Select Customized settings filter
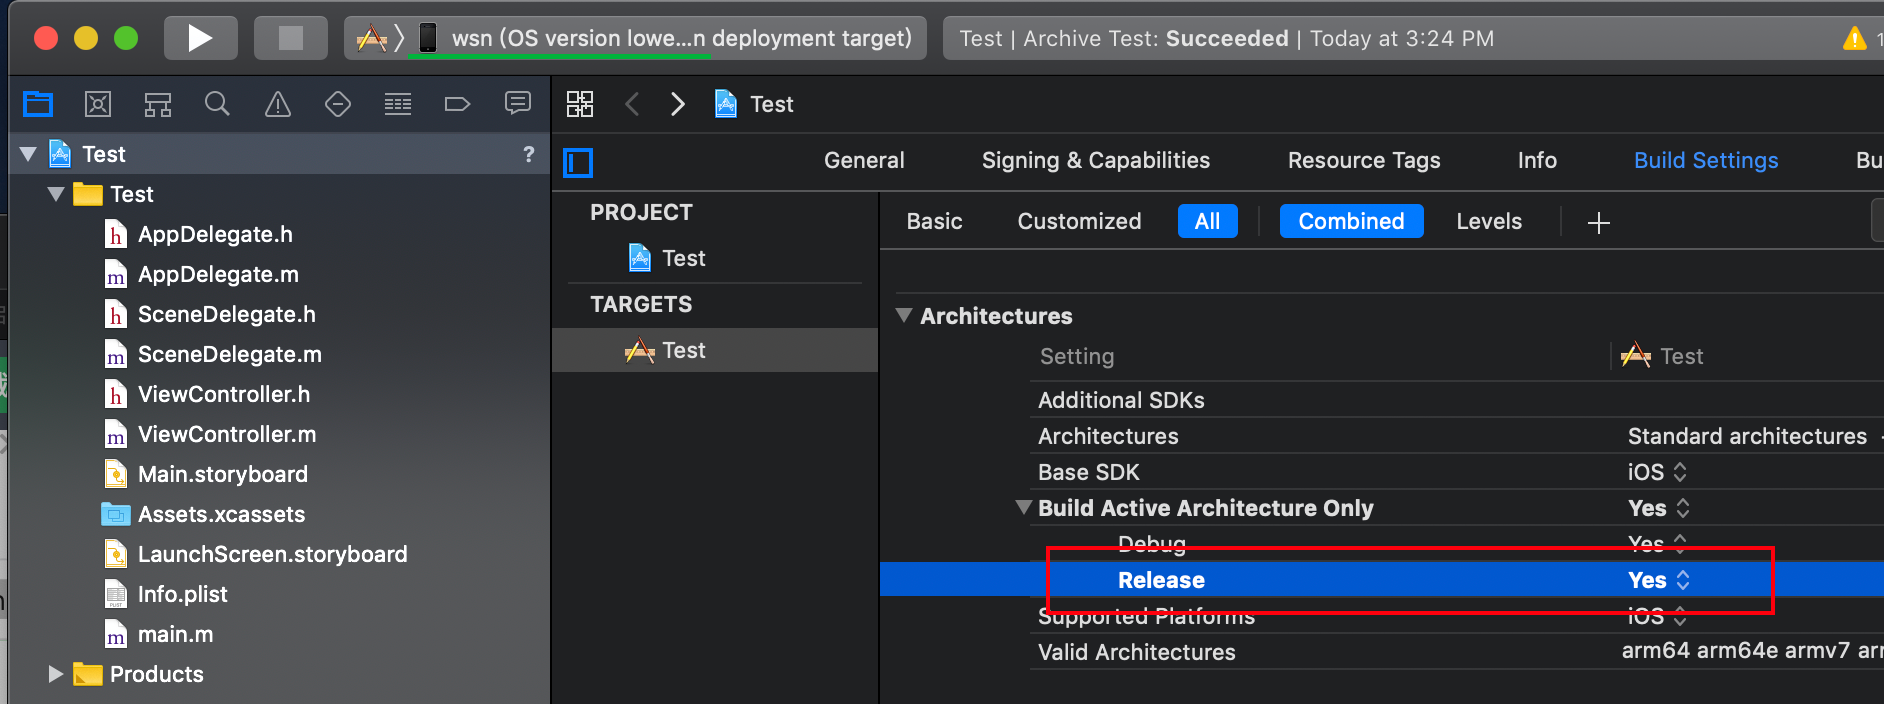Image resolution: width=1884 pixels, height=704 pixels. [x=1078, y=221]
